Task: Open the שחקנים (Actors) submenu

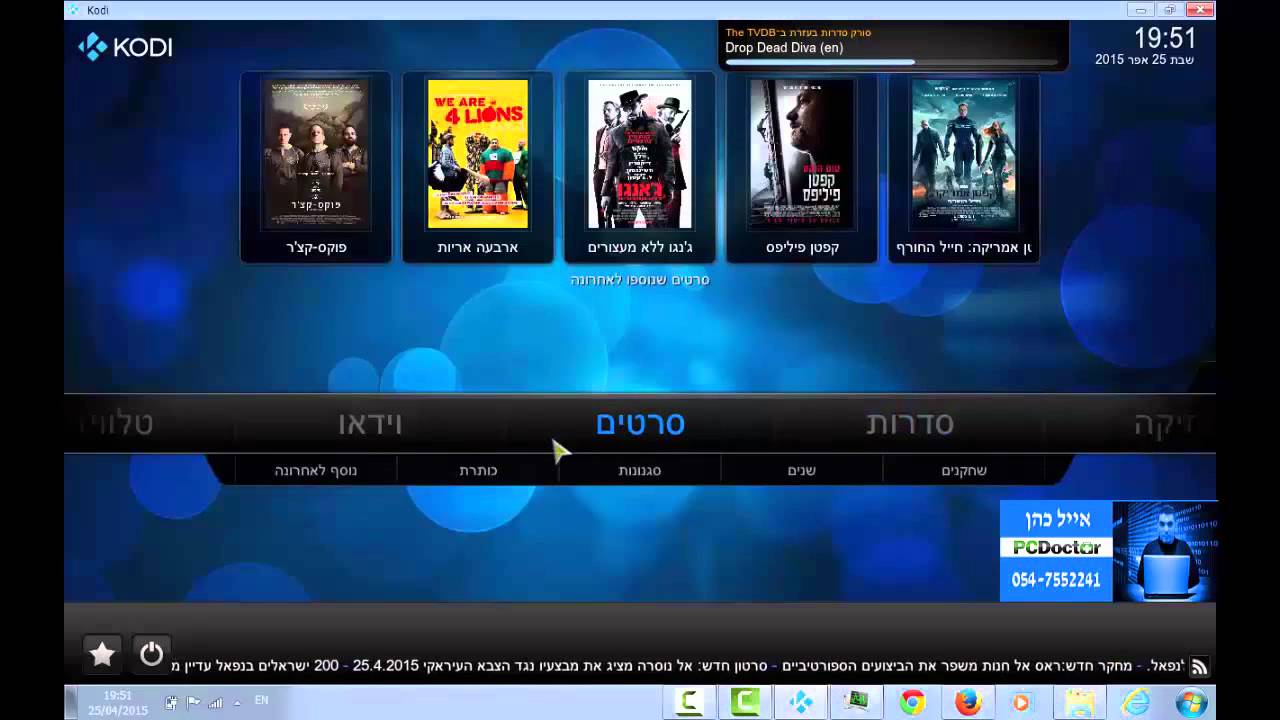Action: (x=964, y=470)
